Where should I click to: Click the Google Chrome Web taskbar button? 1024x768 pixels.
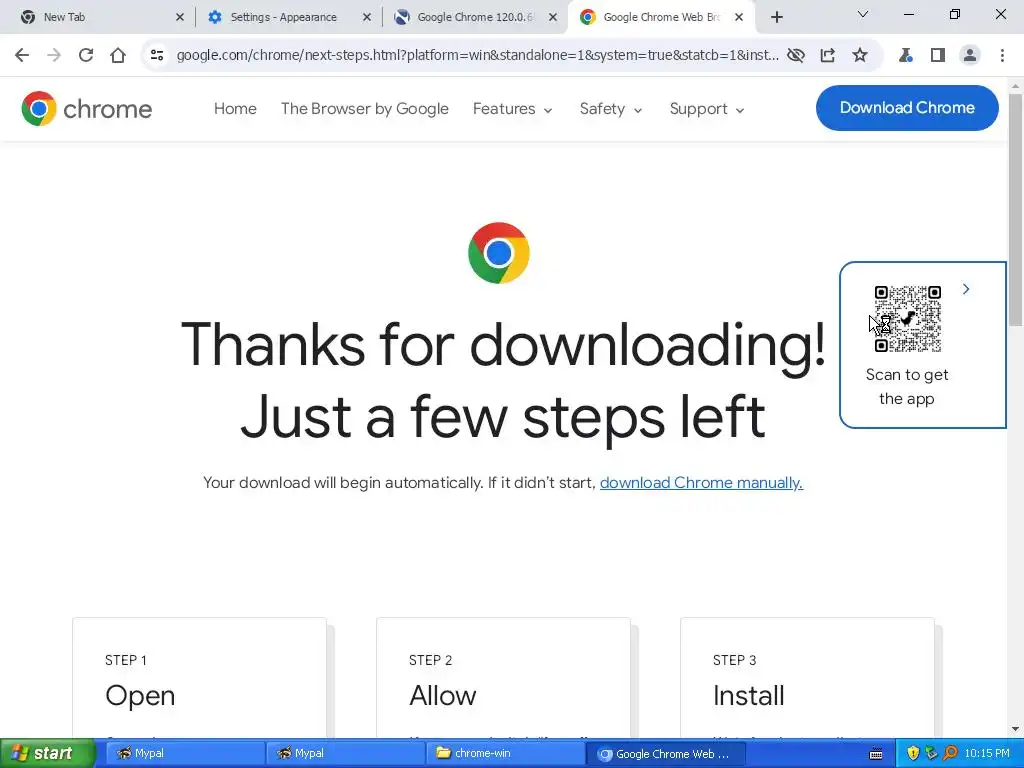[665, 754]
